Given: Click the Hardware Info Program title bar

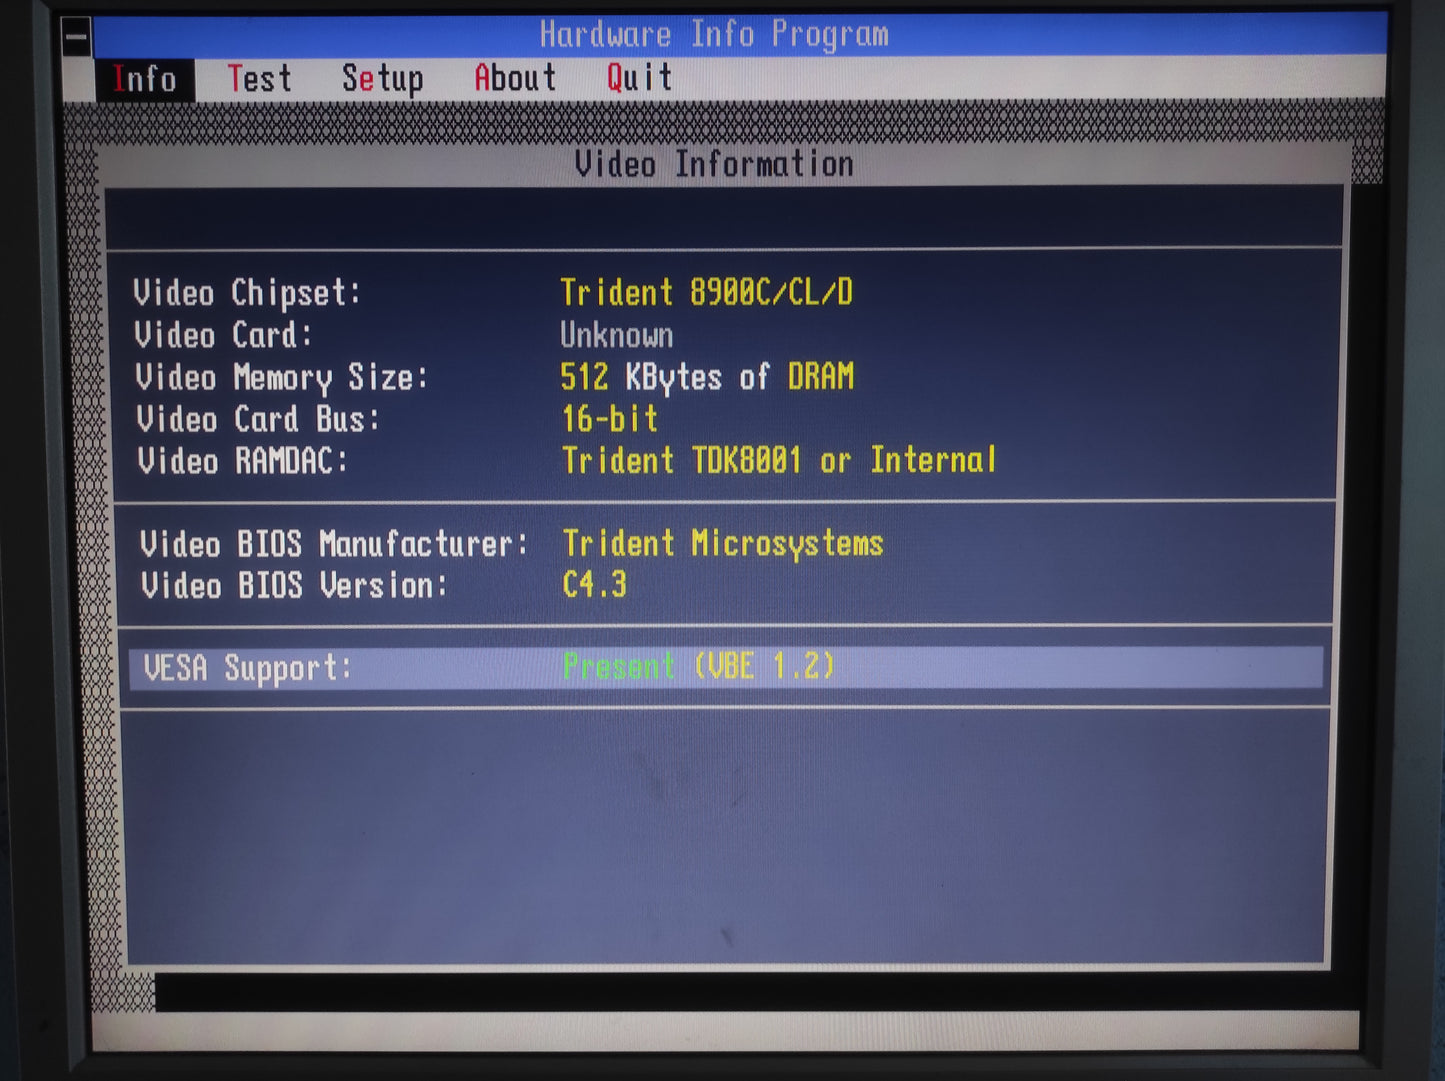Looking at the screenshot, I should tap(713, 35).
